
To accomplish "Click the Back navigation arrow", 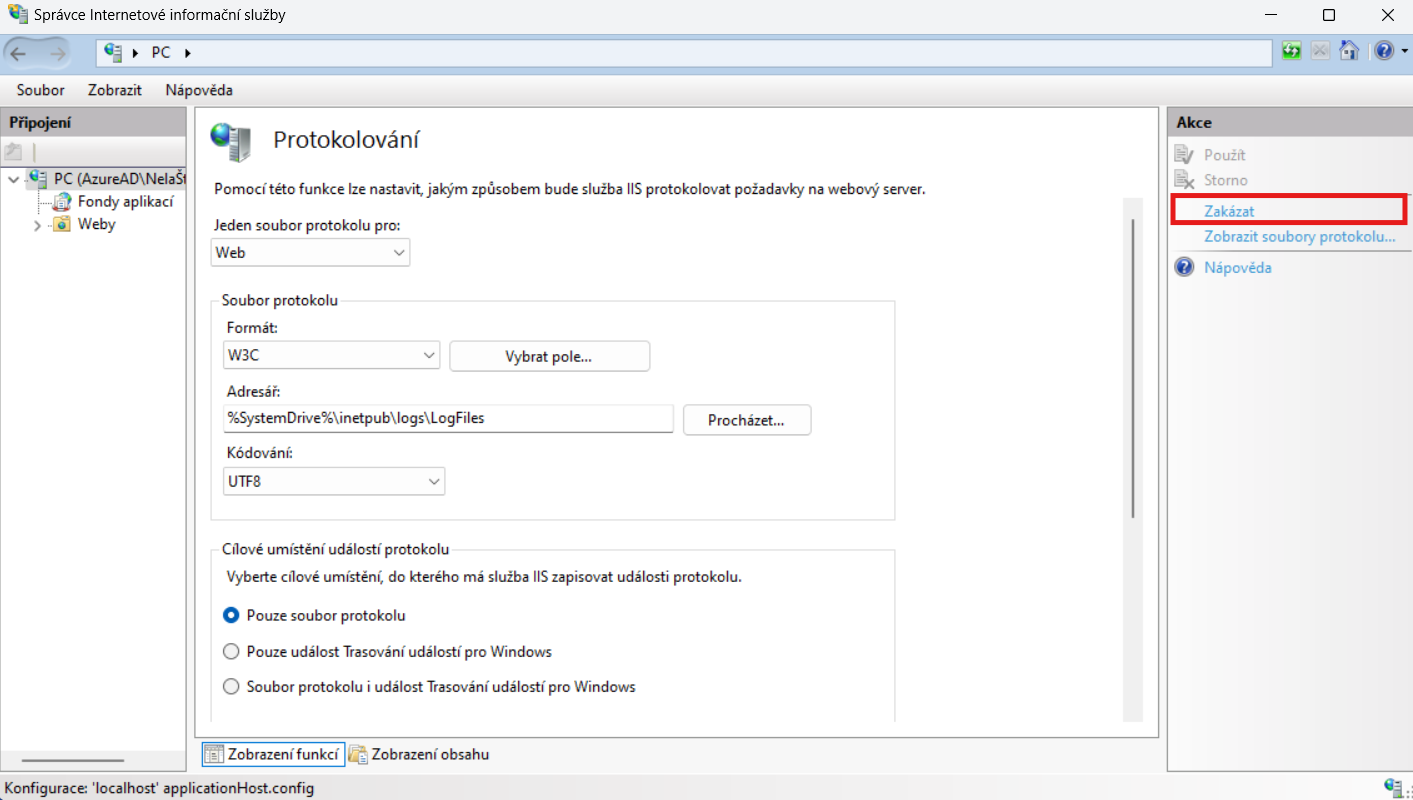I will (x=19, y=53).
